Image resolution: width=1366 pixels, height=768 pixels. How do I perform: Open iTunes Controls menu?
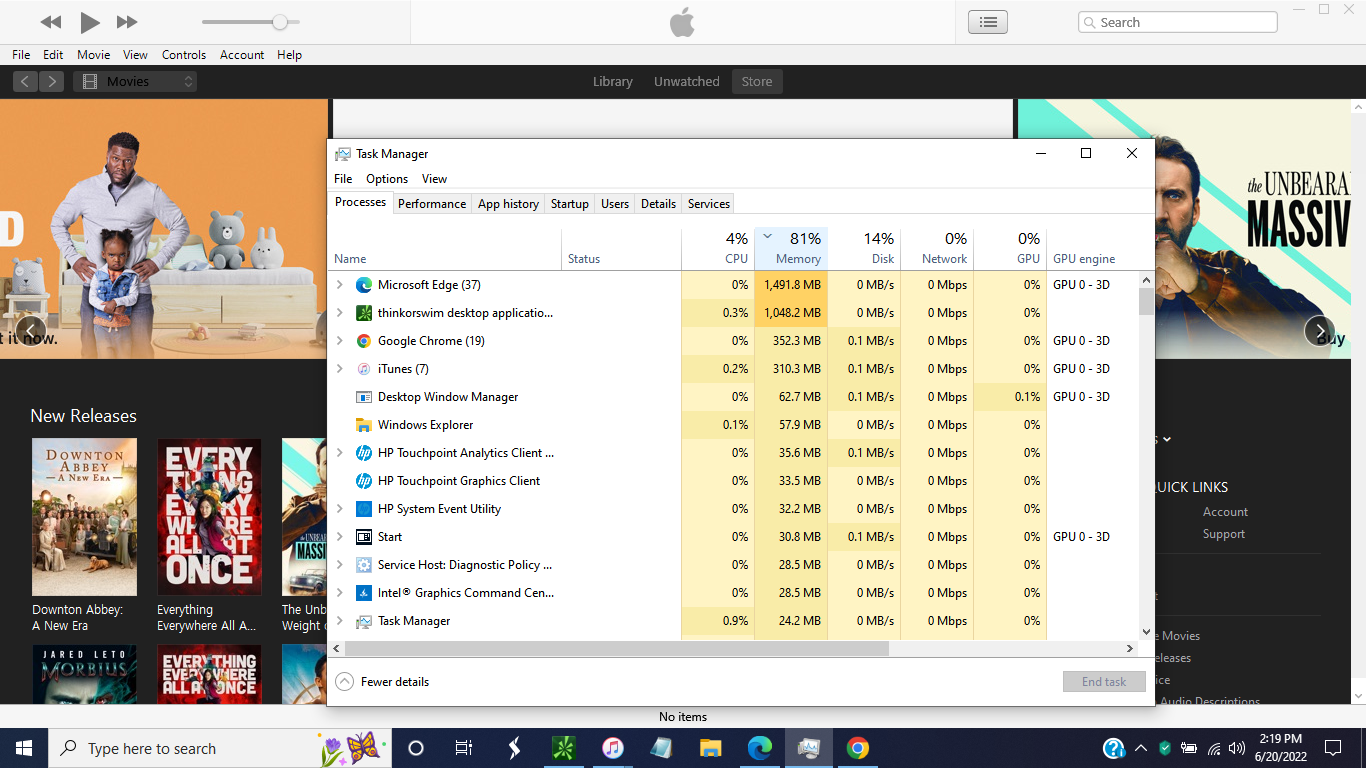(x=184, y=55)
